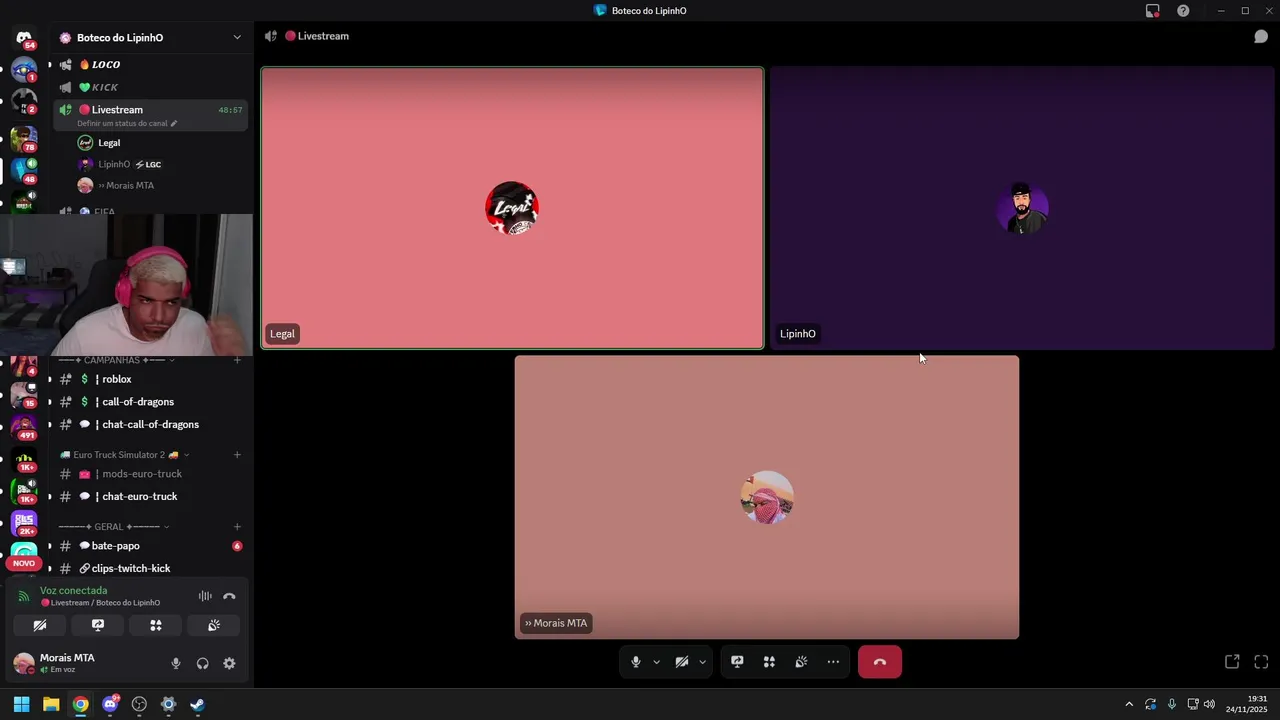Viewport: 1280px width, 720px height.
Task: Deafen with headphones icon in user panel
Action: 203,663
